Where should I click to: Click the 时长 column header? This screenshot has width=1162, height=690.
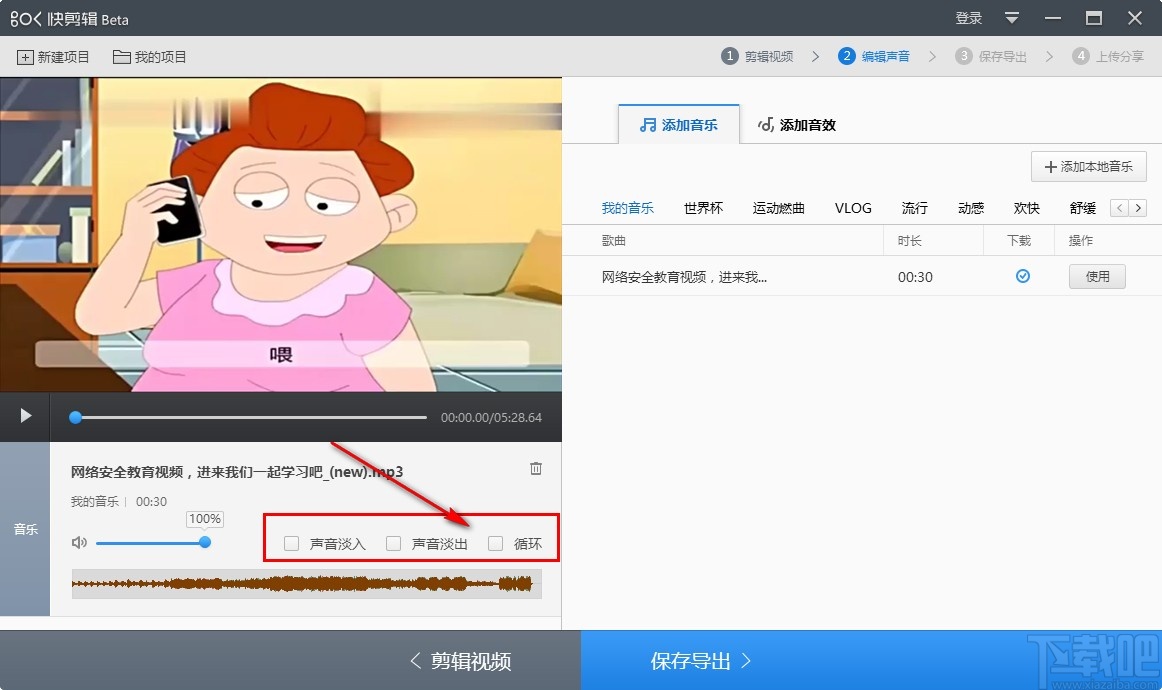[x=909, y=241]
